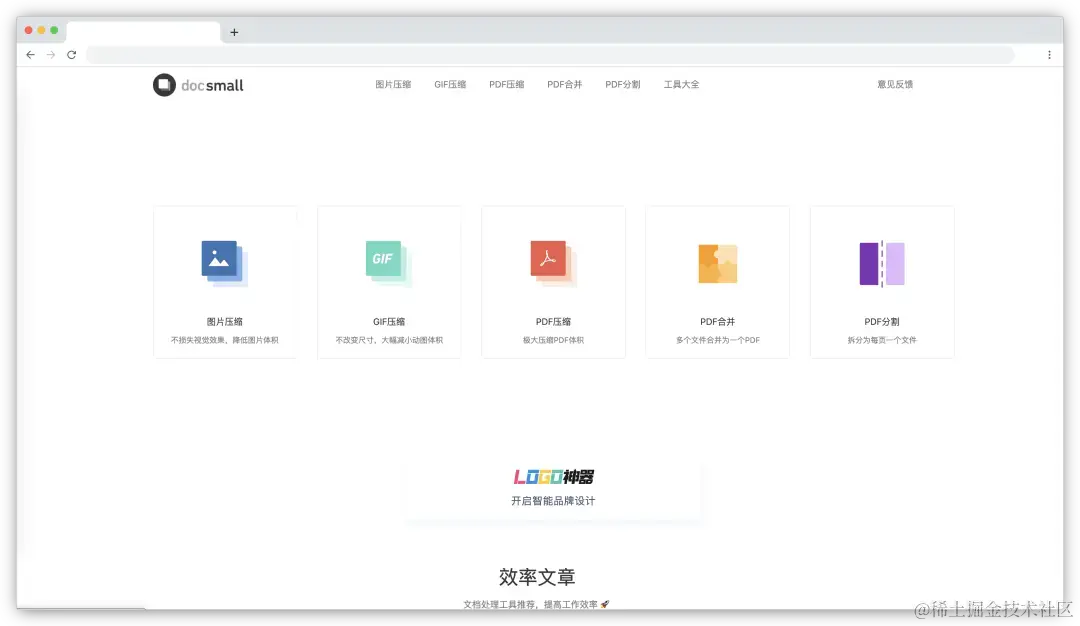1080x626 pixels.
Task: Click the 意见反馈 feedback link
Action: (895, 84)
